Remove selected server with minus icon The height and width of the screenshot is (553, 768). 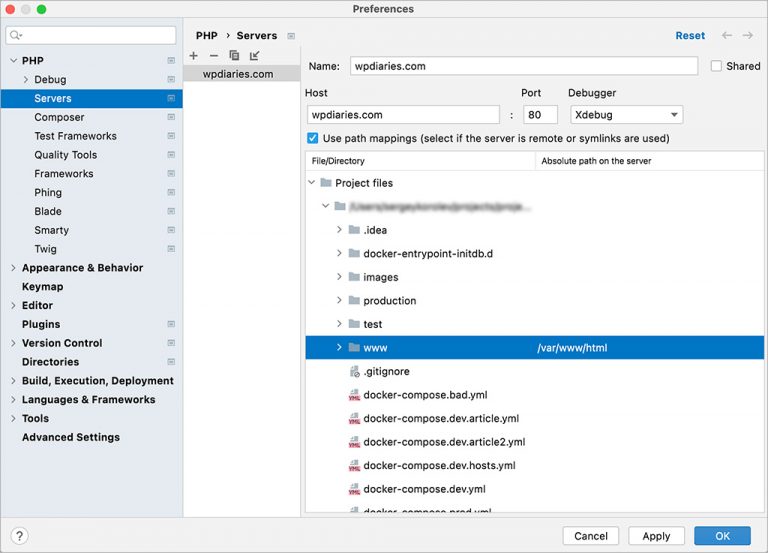[x=214, y=56]
